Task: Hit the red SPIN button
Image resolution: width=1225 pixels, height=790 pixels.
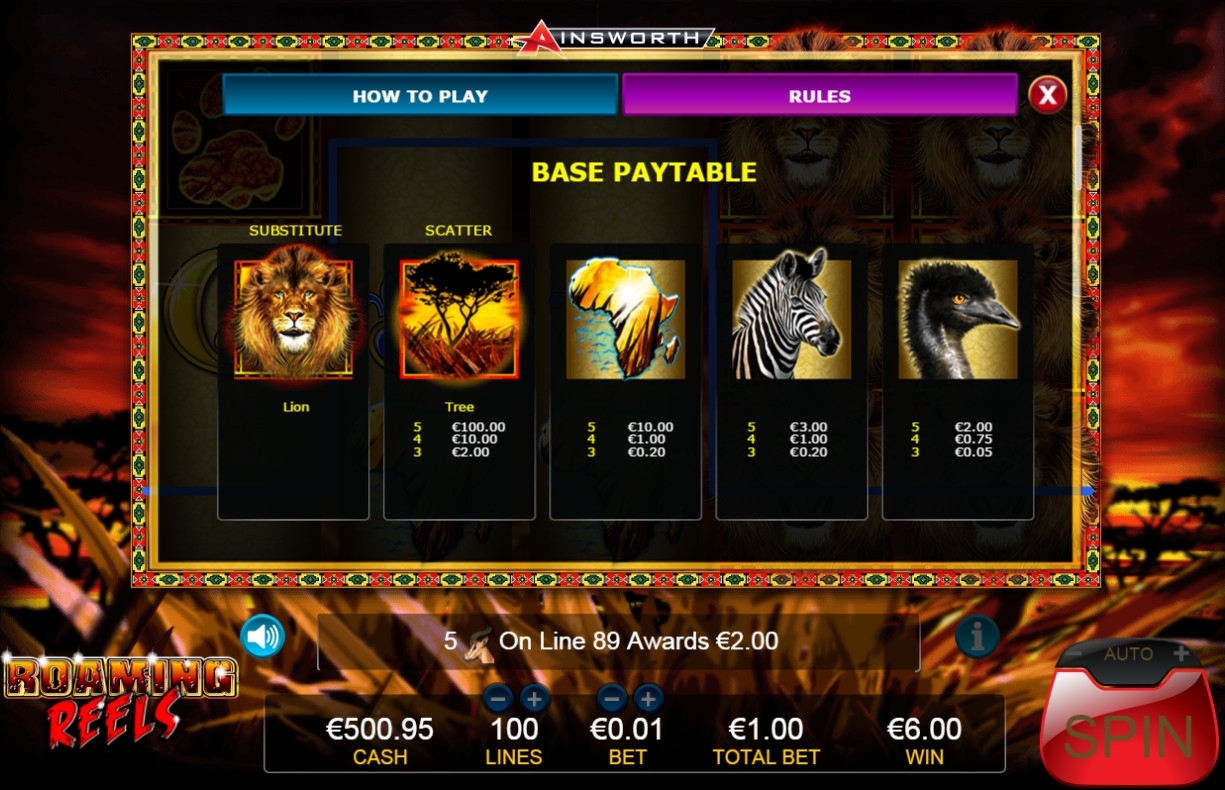Action: tap(1127, 732)
